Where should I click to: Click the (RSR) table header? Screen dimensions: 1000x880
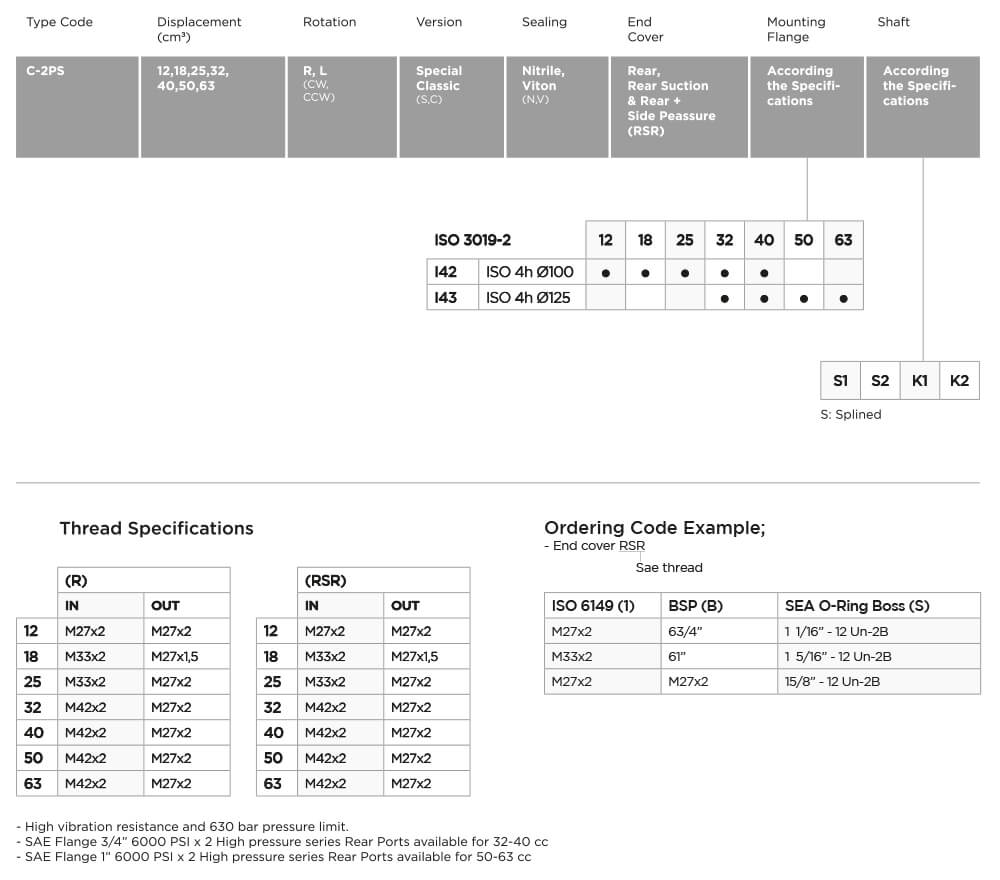point(383,580)
